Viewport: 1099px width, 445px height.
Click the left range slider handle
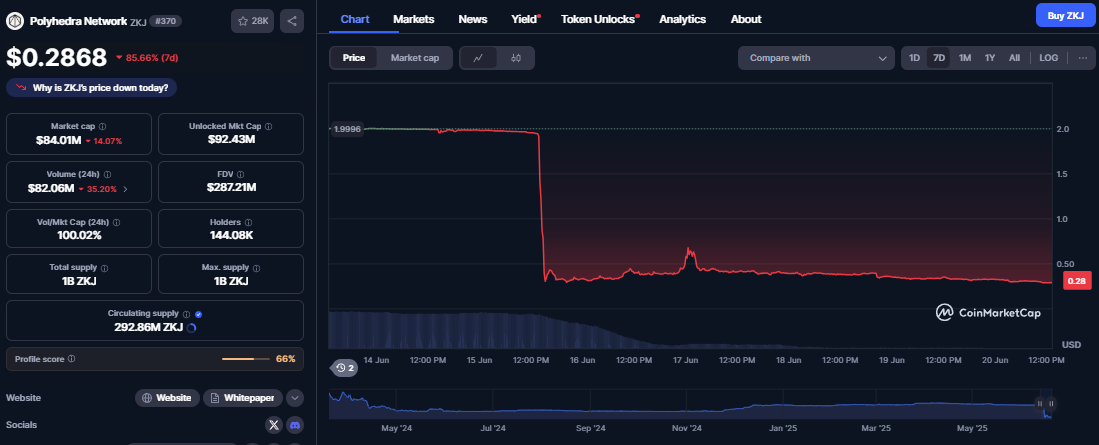tap(1040, 404)
